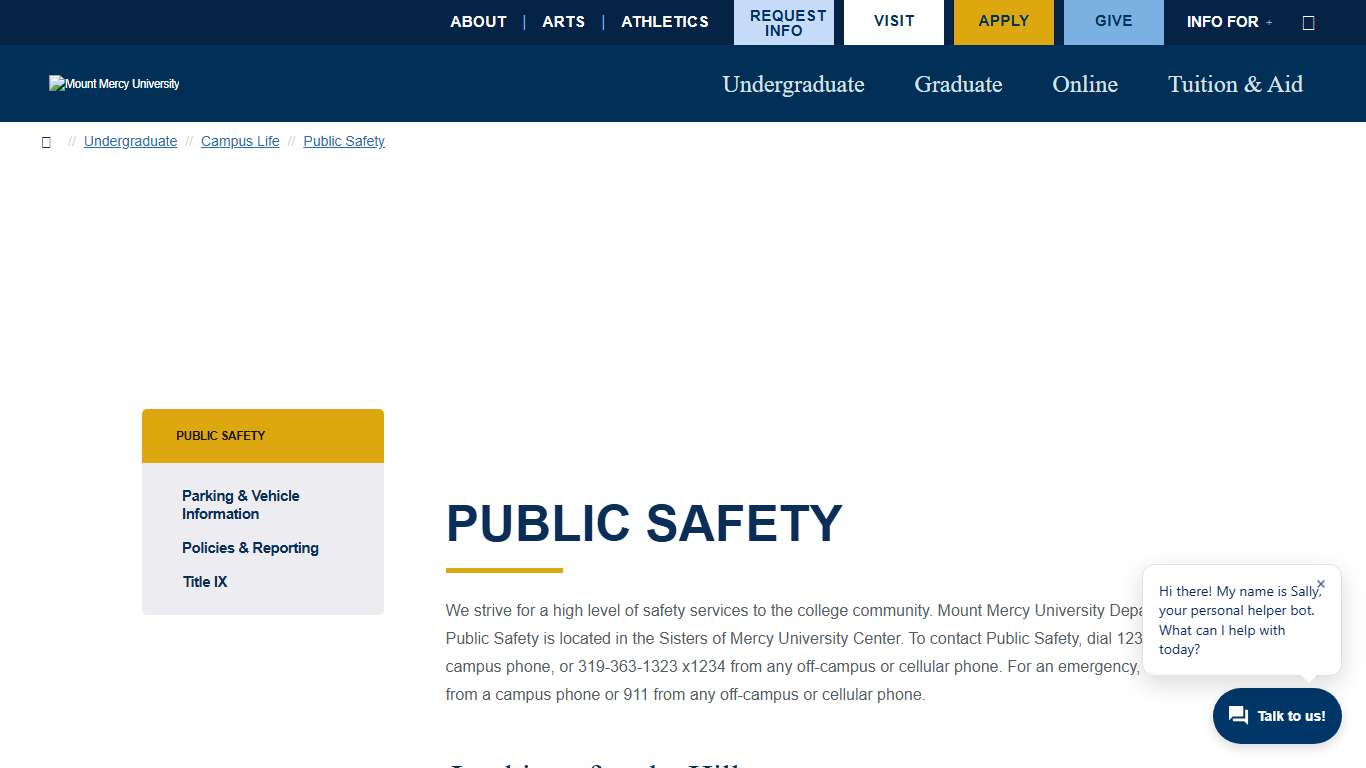Open the search icon in top bar
The image size is (1366, 768).
click(x=1308, y=21)
